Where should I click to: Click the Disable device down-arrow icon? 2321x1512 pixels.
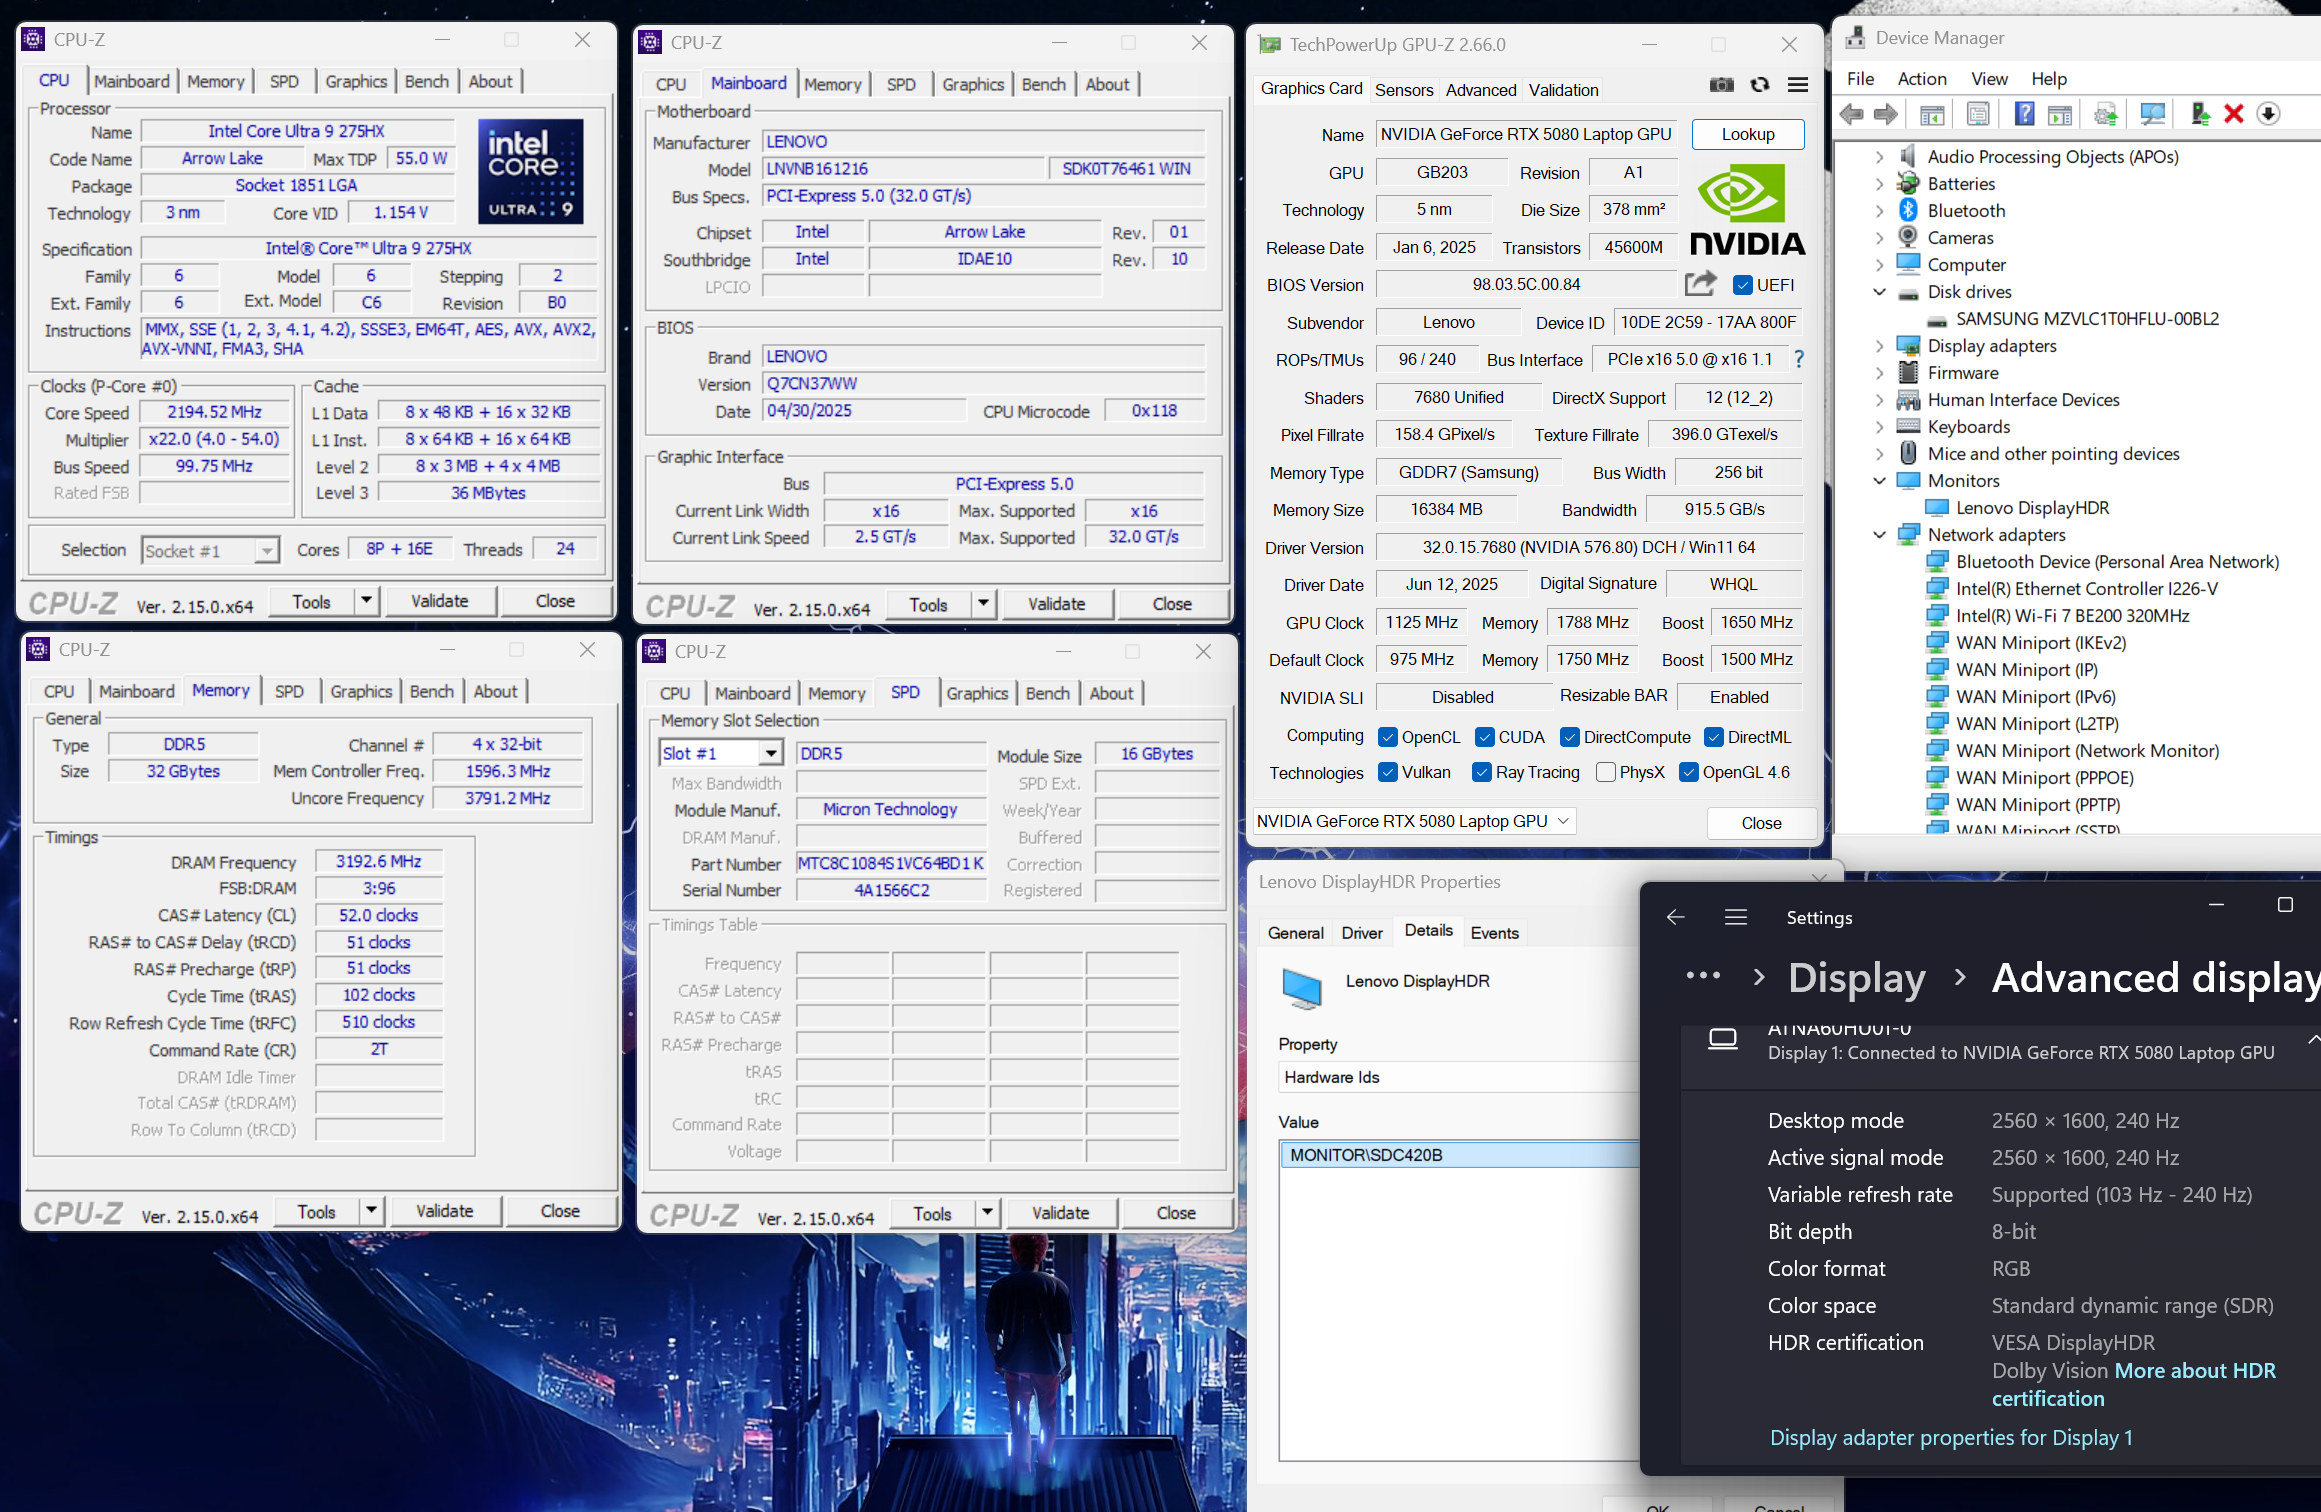[2268, 114]
